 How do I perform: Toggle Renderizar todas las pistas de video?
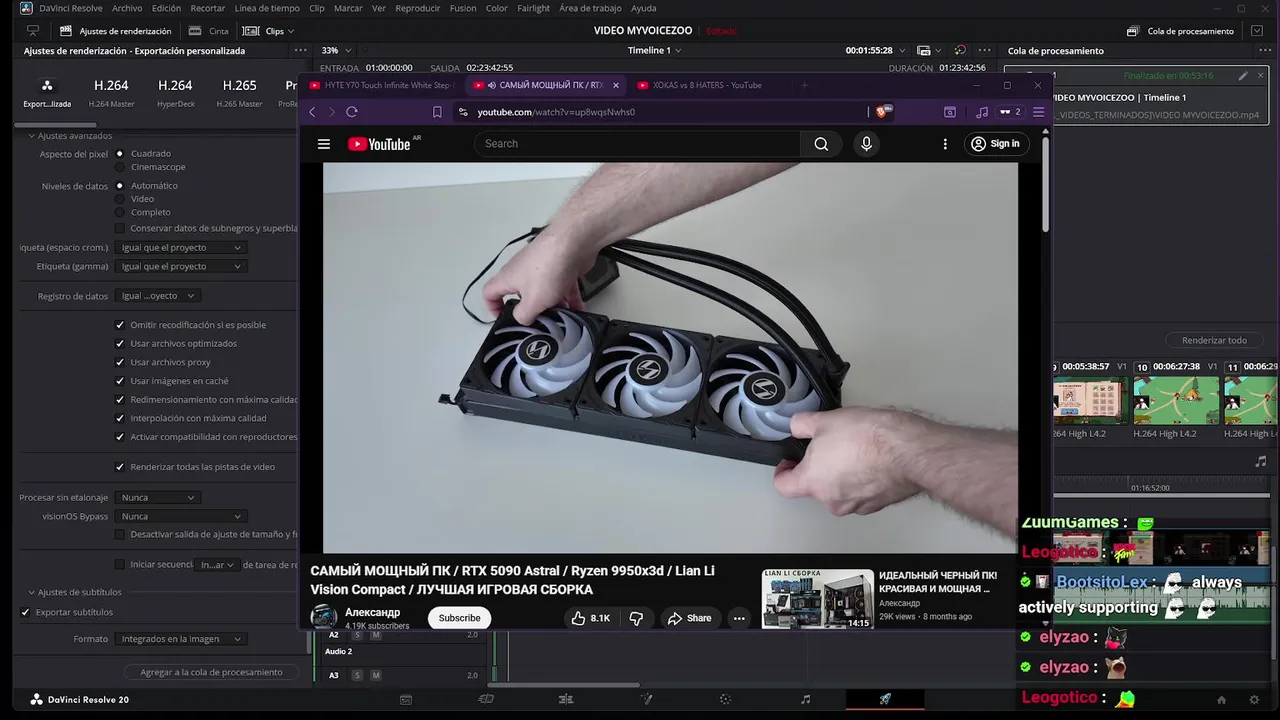point(120,467)
